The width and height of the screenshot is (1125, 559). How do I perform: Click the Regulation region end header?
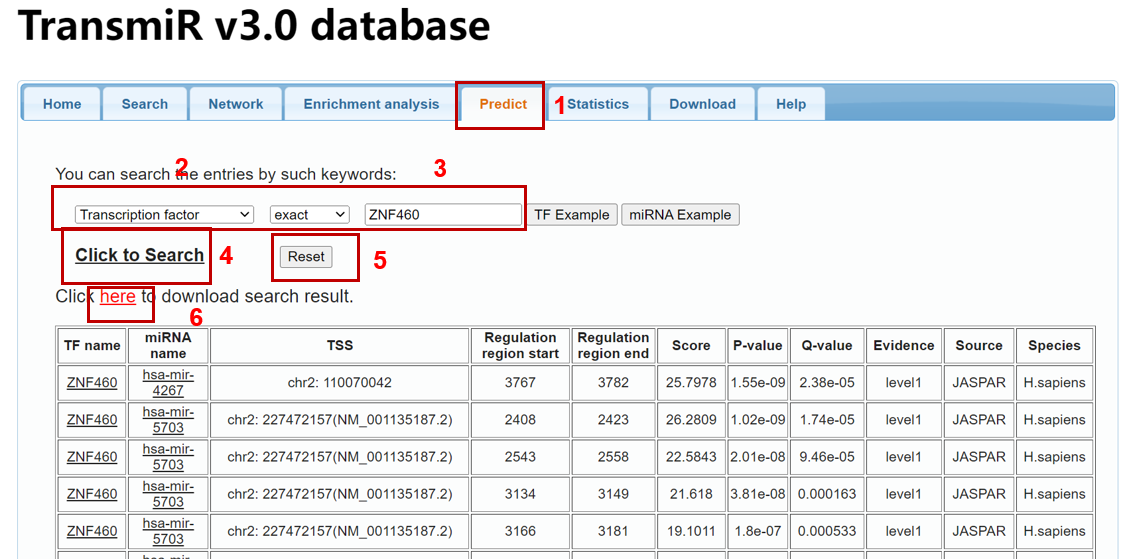click(x=613, y=345)
